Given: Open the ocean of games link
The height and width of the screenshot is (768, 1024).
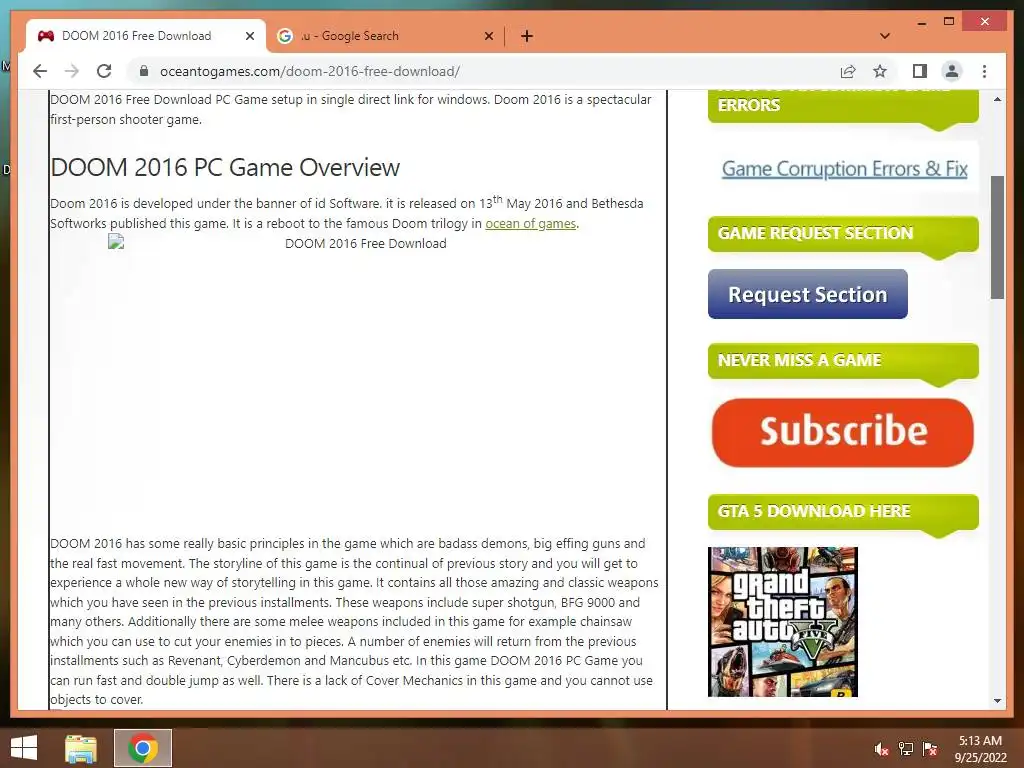Looking at the screenshot, I should [530, 223].
